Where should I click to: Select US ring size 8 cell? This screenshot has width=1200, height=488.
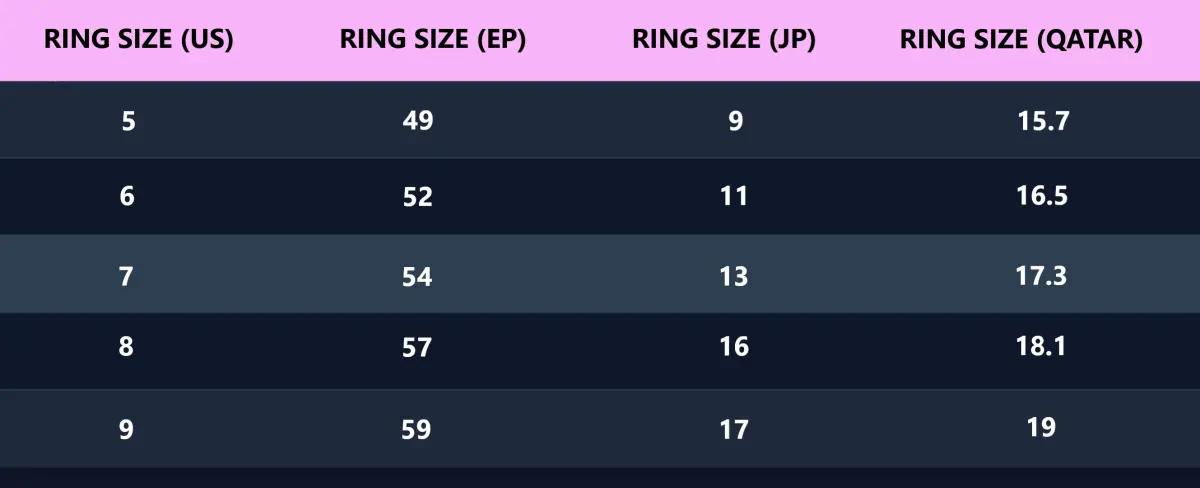pos(126,347)
